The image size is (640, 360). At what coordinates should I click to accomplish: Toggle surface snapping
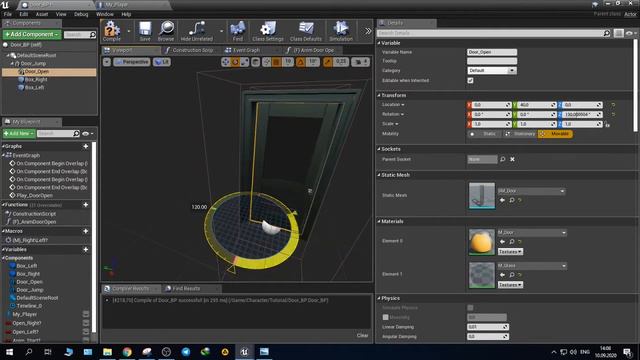[x=267, y=62]
